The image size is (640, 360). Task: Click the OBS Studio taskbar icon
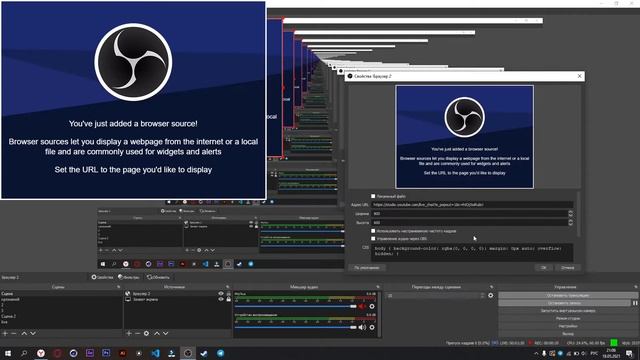(188, 353)
